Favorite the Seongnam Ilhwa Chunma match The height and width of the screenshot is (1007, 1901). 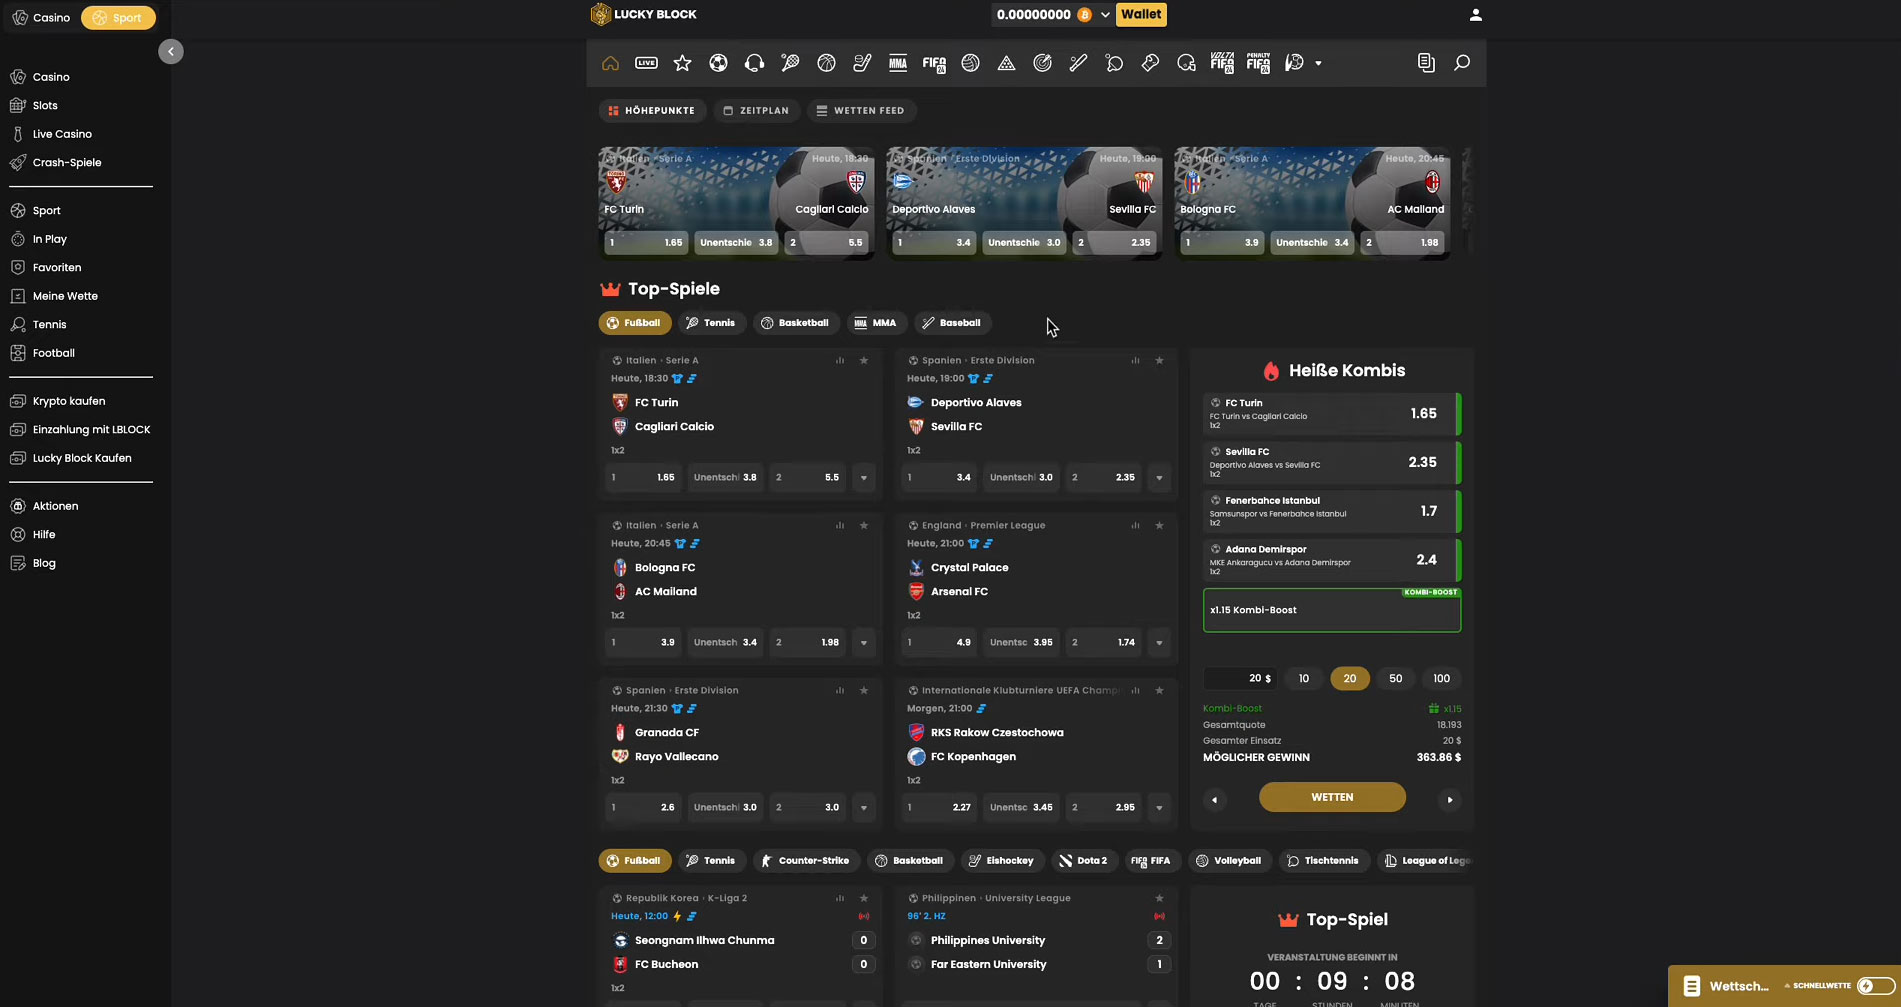864,898
